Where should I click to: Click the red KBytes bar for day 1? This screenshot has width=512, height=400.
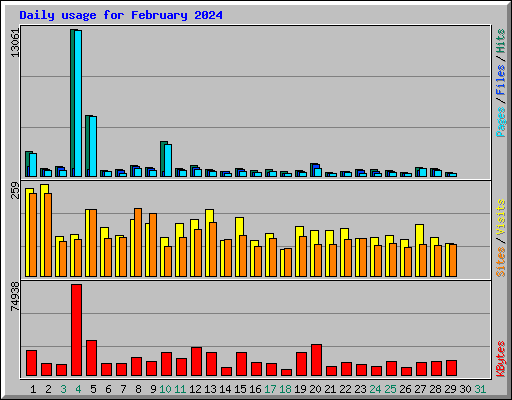pos(31,363)
